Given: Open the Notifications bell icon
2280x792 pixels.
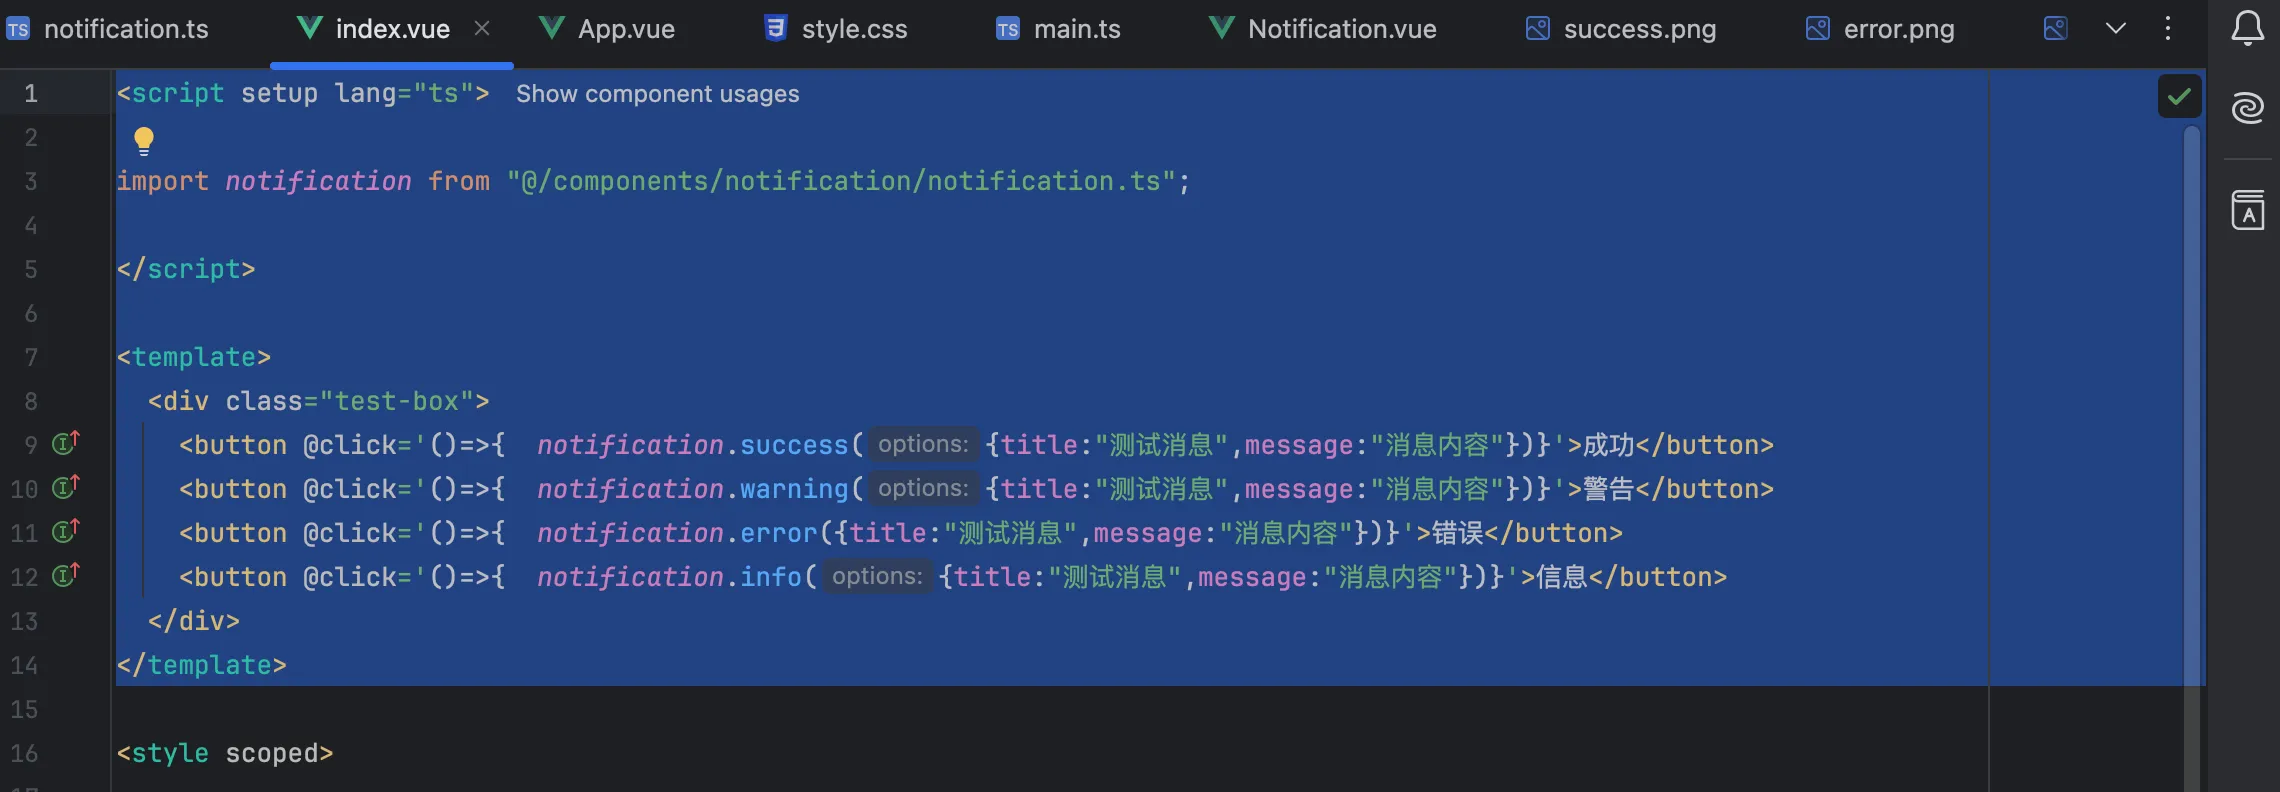Looking at the screenshot, I should pos(2247,28).
